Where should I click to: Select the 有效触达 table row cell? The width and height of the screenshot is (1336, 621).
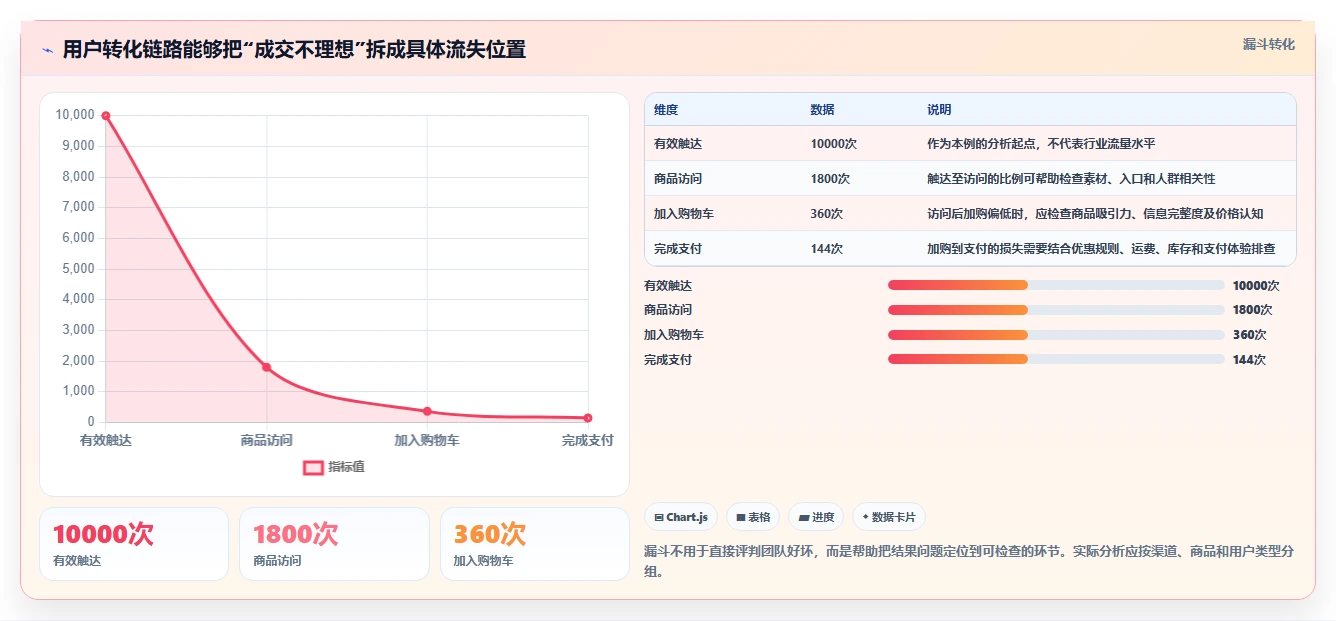678,144
